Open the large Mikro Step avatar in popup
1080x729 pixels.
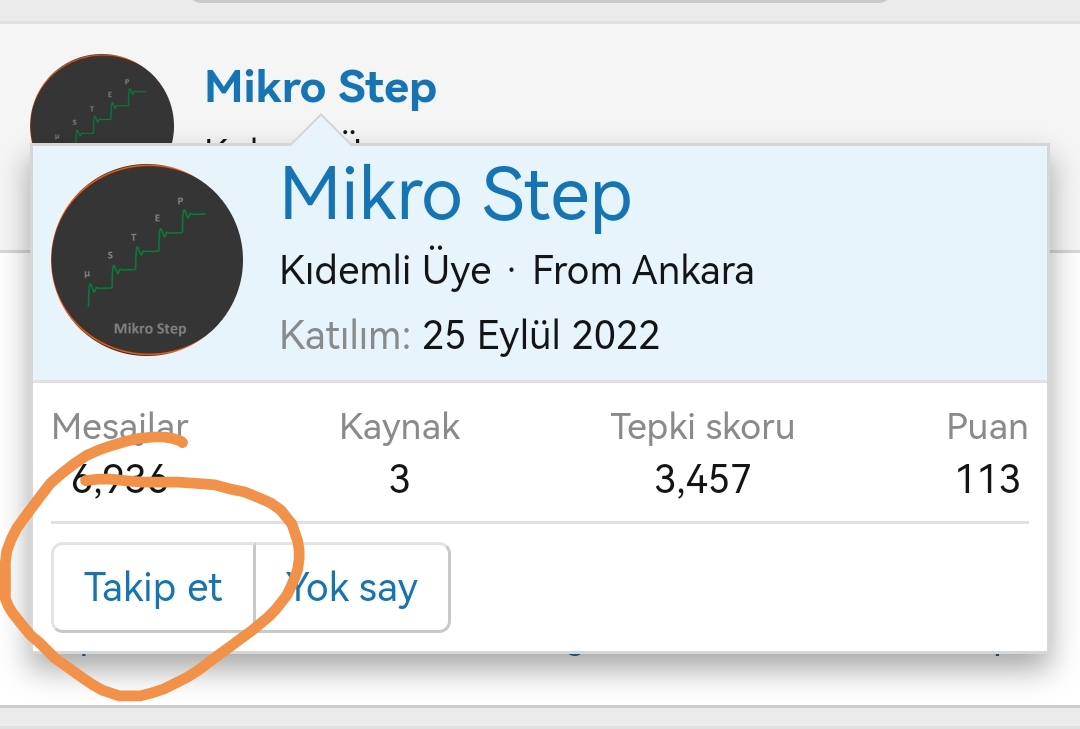147,261
